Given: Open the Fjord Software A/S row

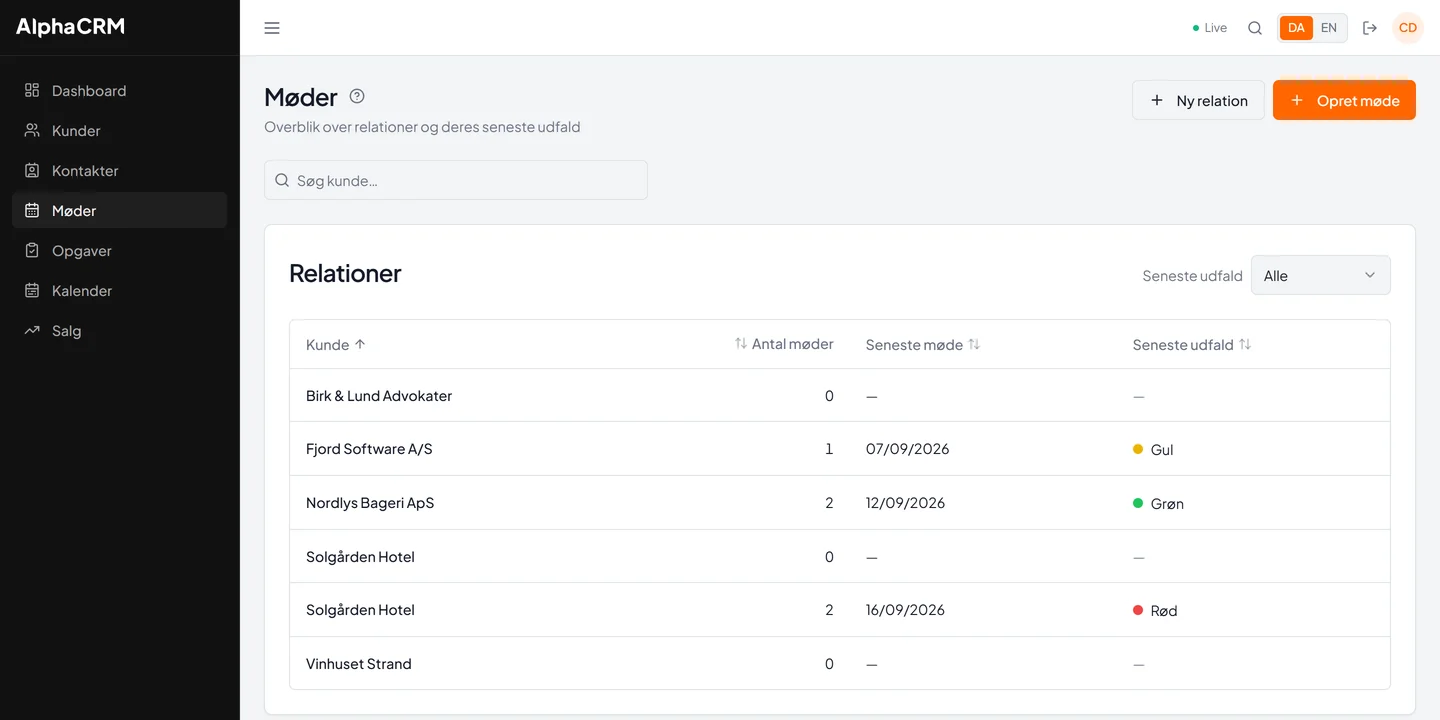Looking at the screenshot, I should (840, 449).
